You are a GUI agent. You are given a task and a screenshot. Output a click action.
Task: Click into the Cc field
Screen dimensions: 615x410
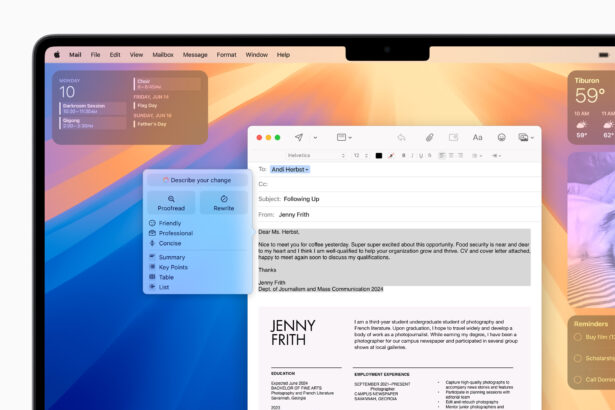[395, 184]
